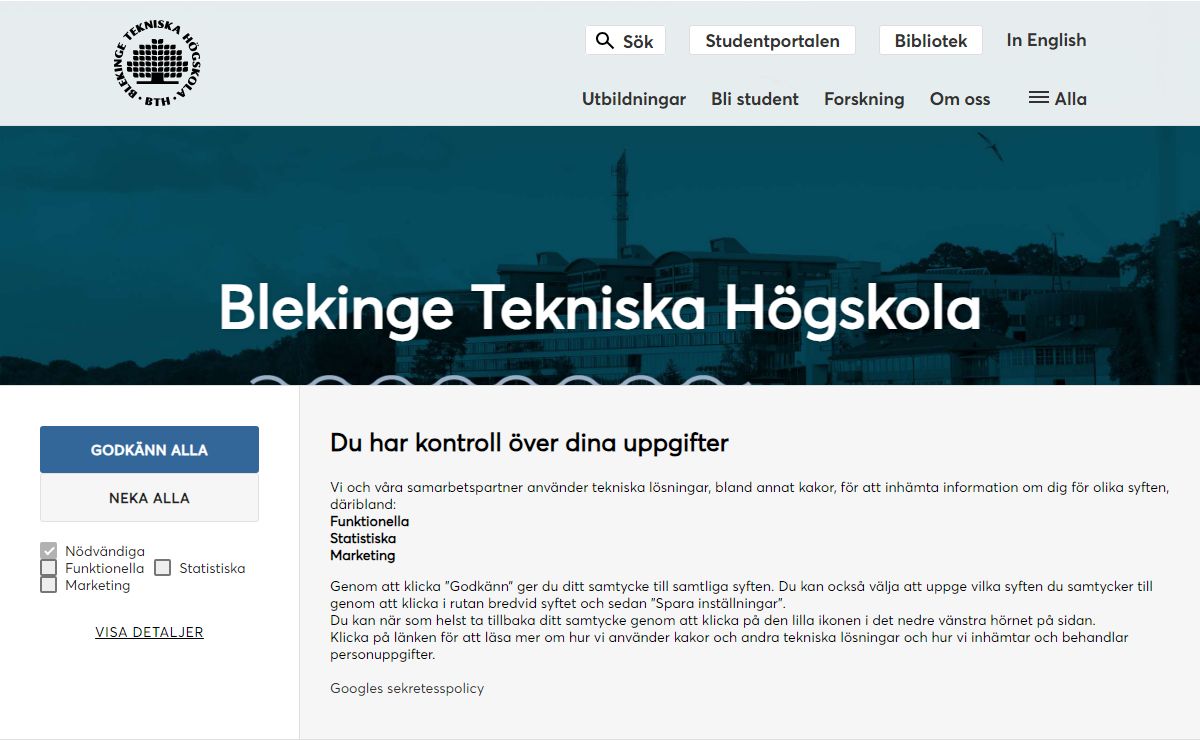
Task: Expand cookie details with Visa detaljer
Action: tap(149, 632)
